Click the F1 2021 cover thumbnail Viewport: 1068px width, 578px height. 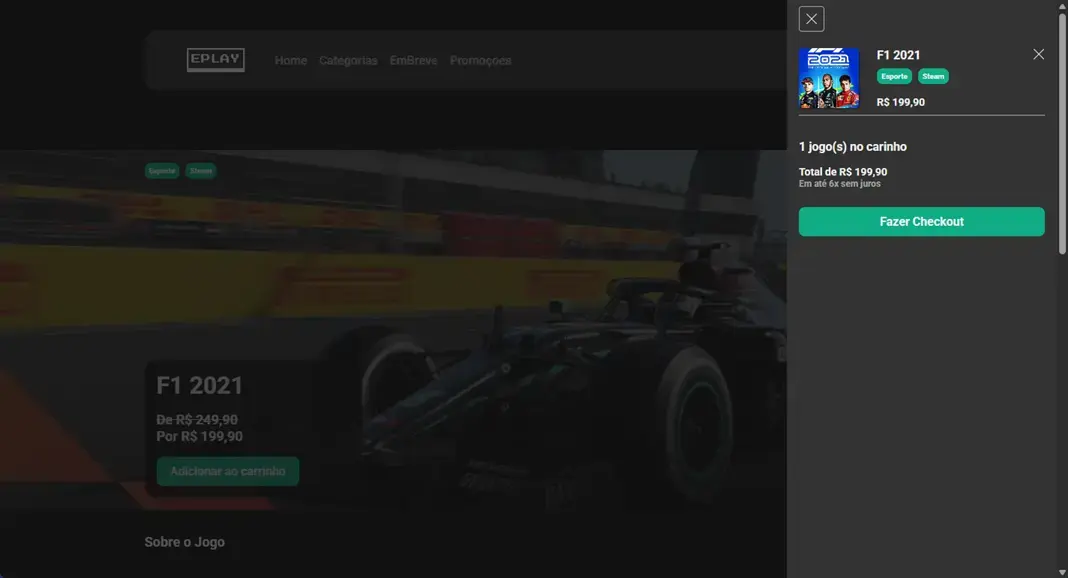point(829,77)
